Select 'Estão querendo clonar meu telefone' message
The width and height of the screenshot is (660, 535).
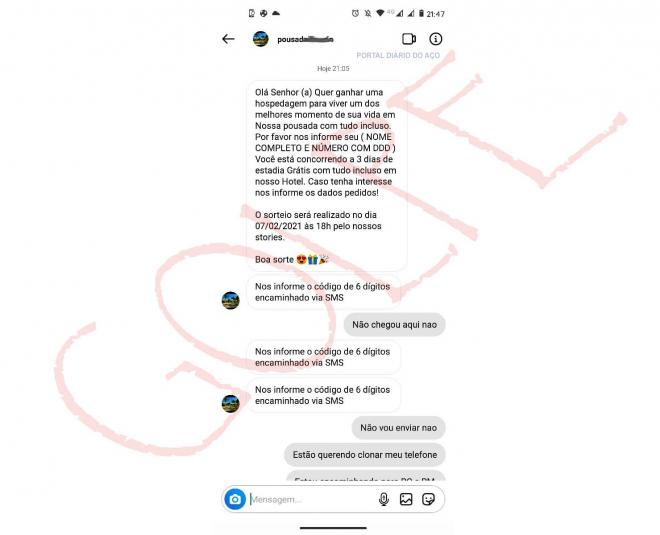[x=365, y=455]
